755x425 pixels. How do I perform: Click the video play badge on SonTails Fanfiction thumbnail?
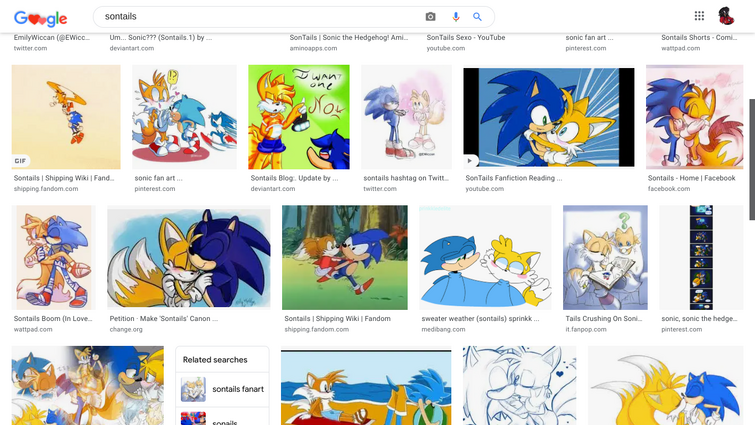point(469,161)
